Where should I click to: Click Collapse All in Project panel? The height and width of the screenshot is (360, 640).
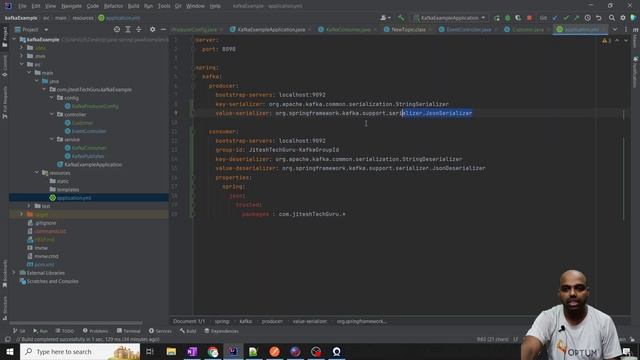point(139,29)
